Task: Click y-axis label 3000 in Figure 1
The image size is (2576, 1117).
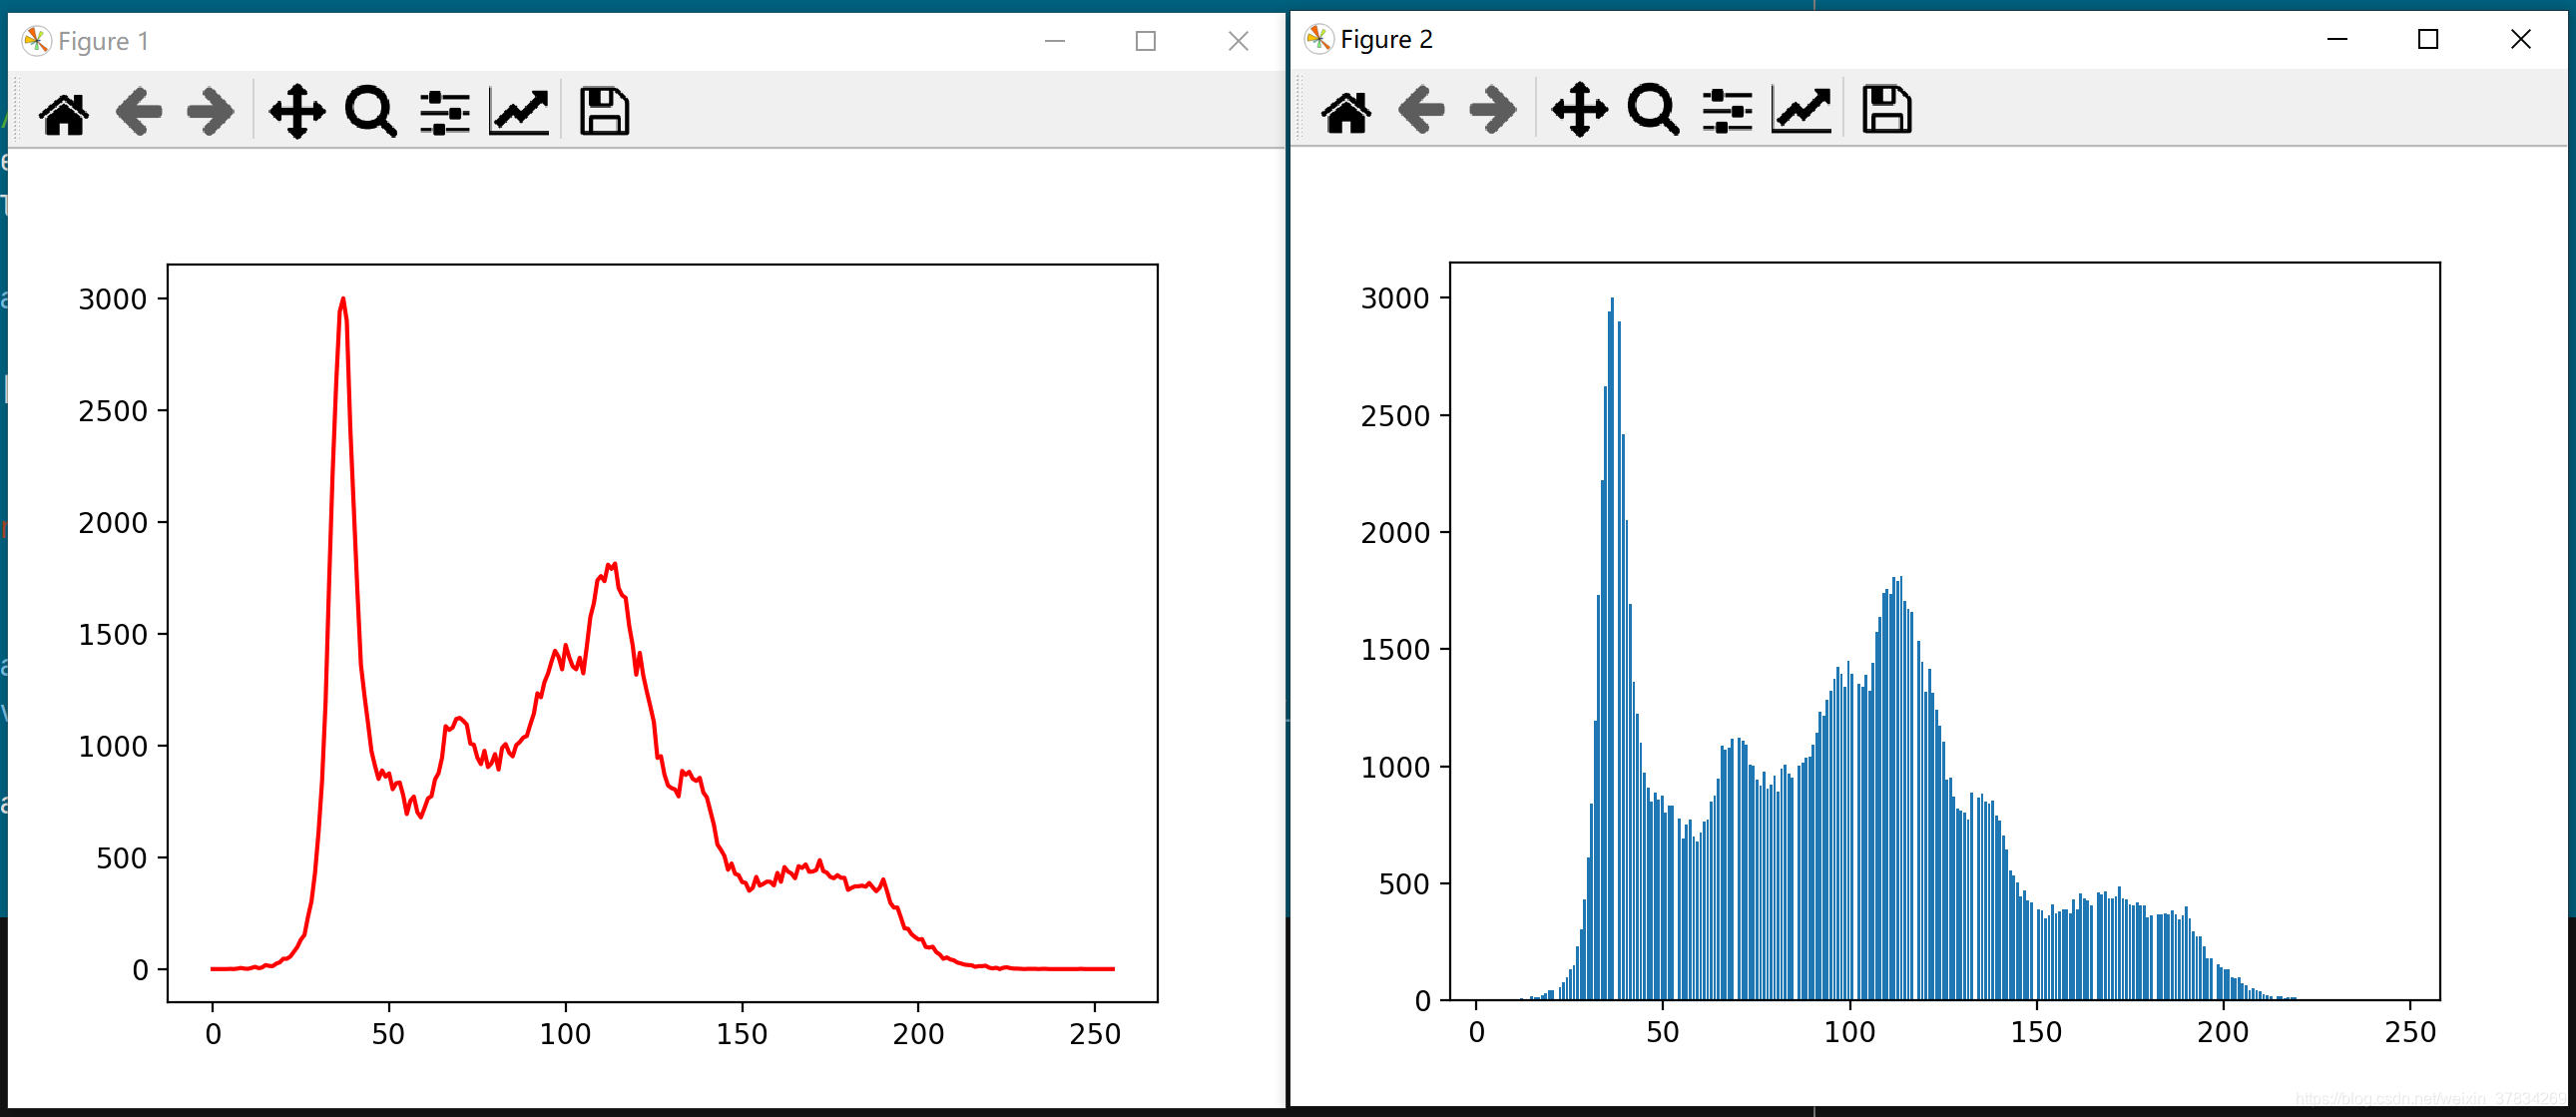Action: pyautogui.click(x=113, y=299)
